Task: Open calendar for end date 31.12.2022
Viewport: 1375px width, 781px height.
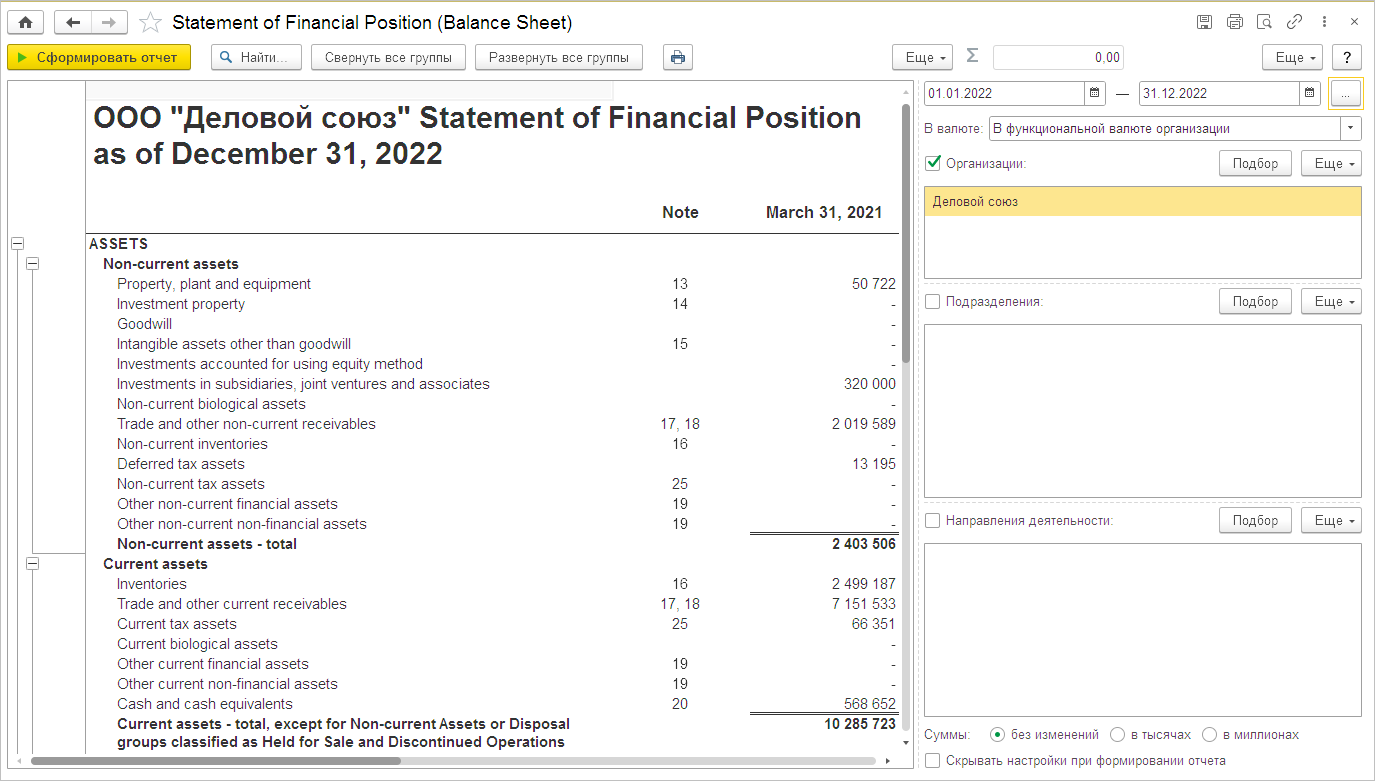Action: click(1310, 93)
